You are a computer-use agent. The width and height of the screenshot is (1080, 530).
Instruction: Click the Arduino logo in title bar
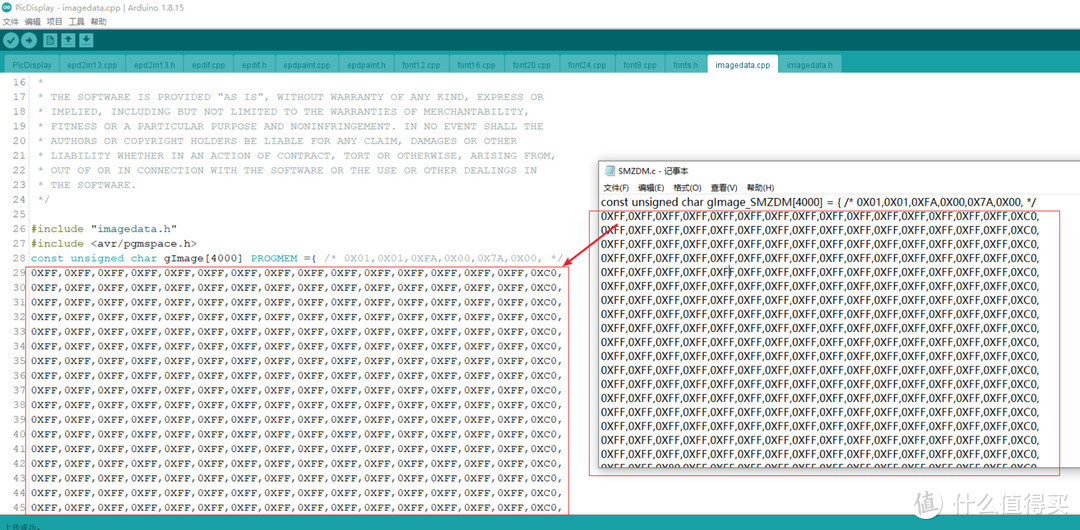(x=7, y=7)
